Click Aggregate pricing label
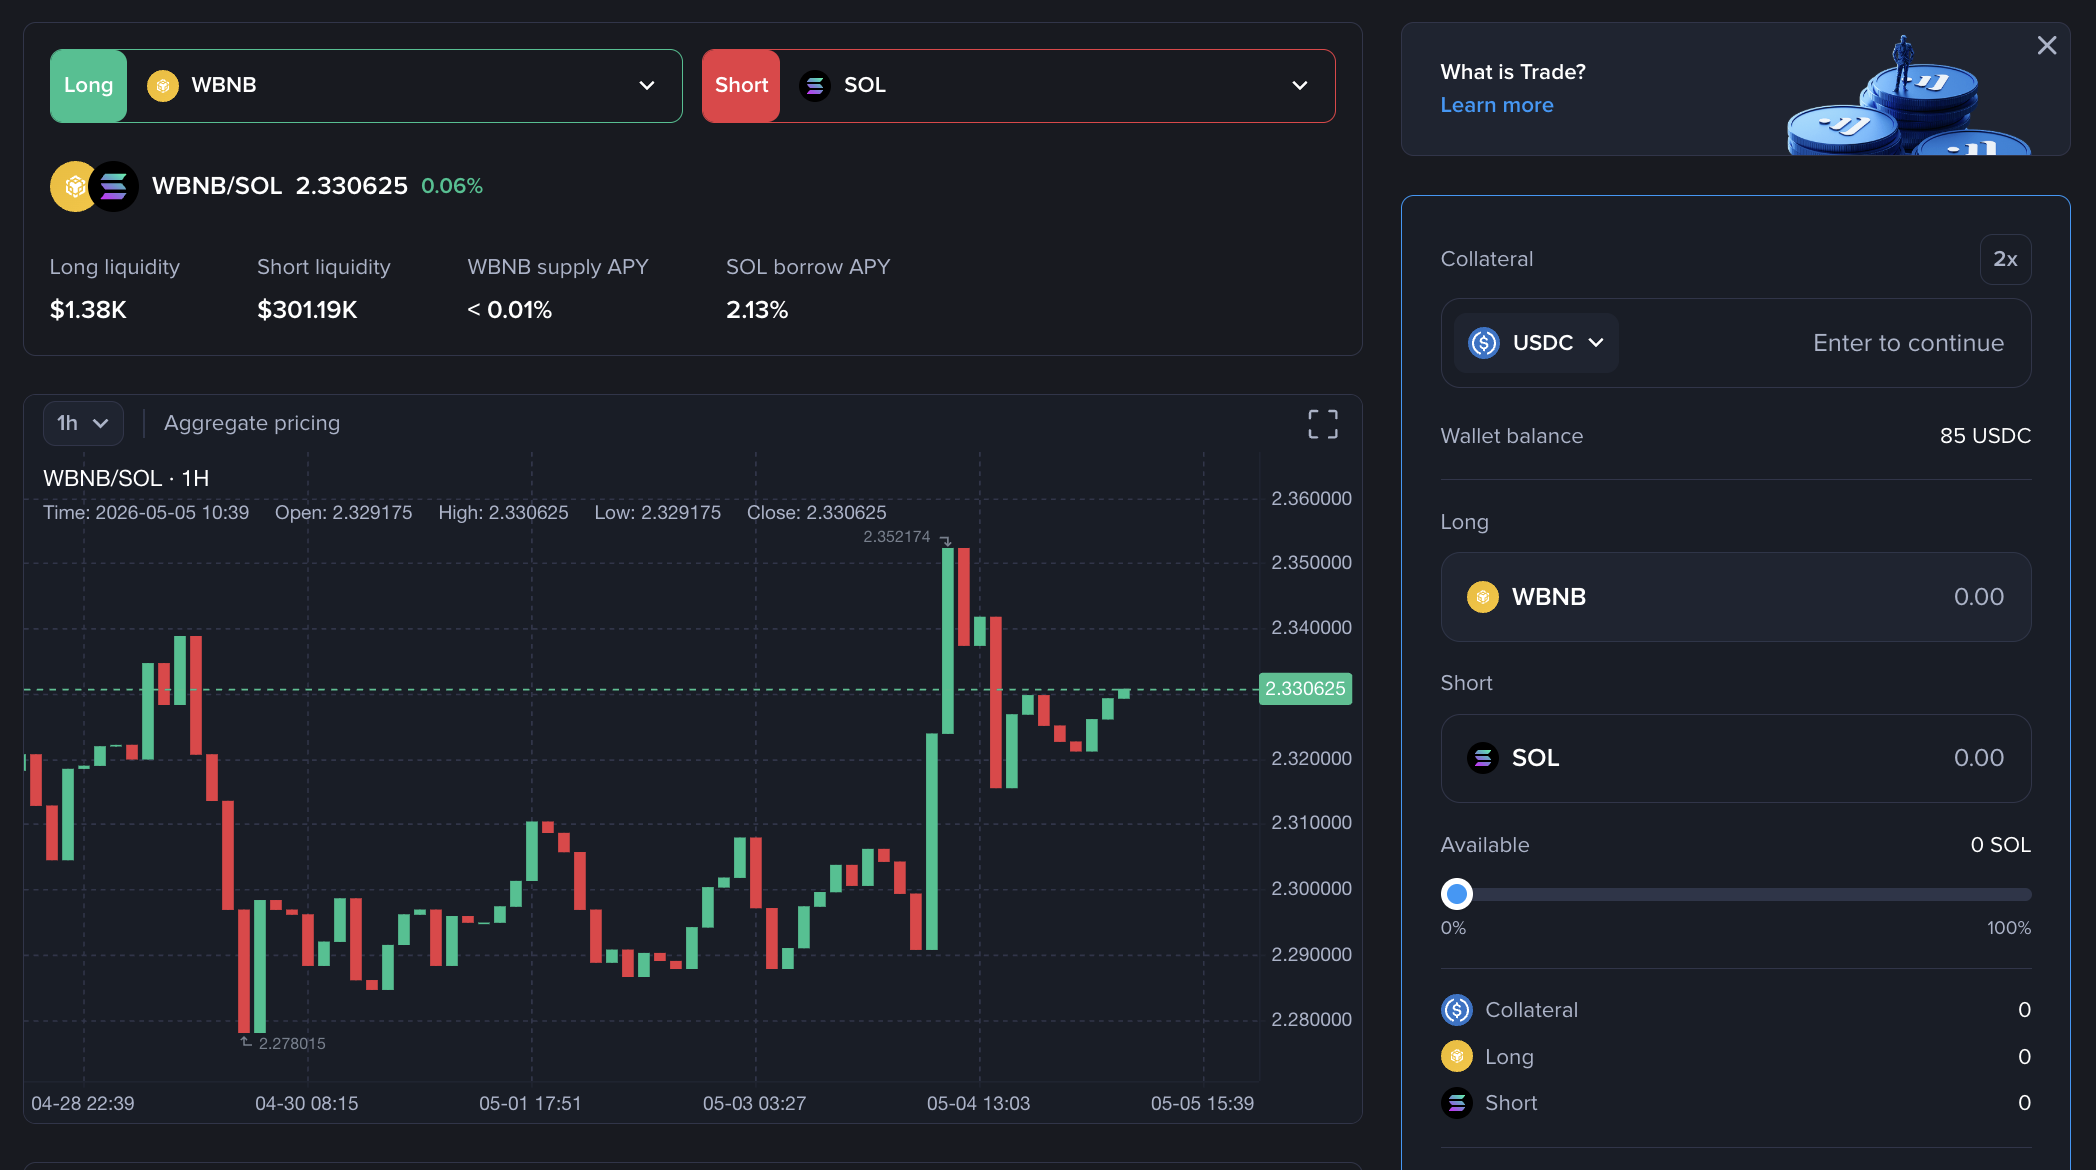Viewport: 2096px width, 1170px height. point(252,423)
